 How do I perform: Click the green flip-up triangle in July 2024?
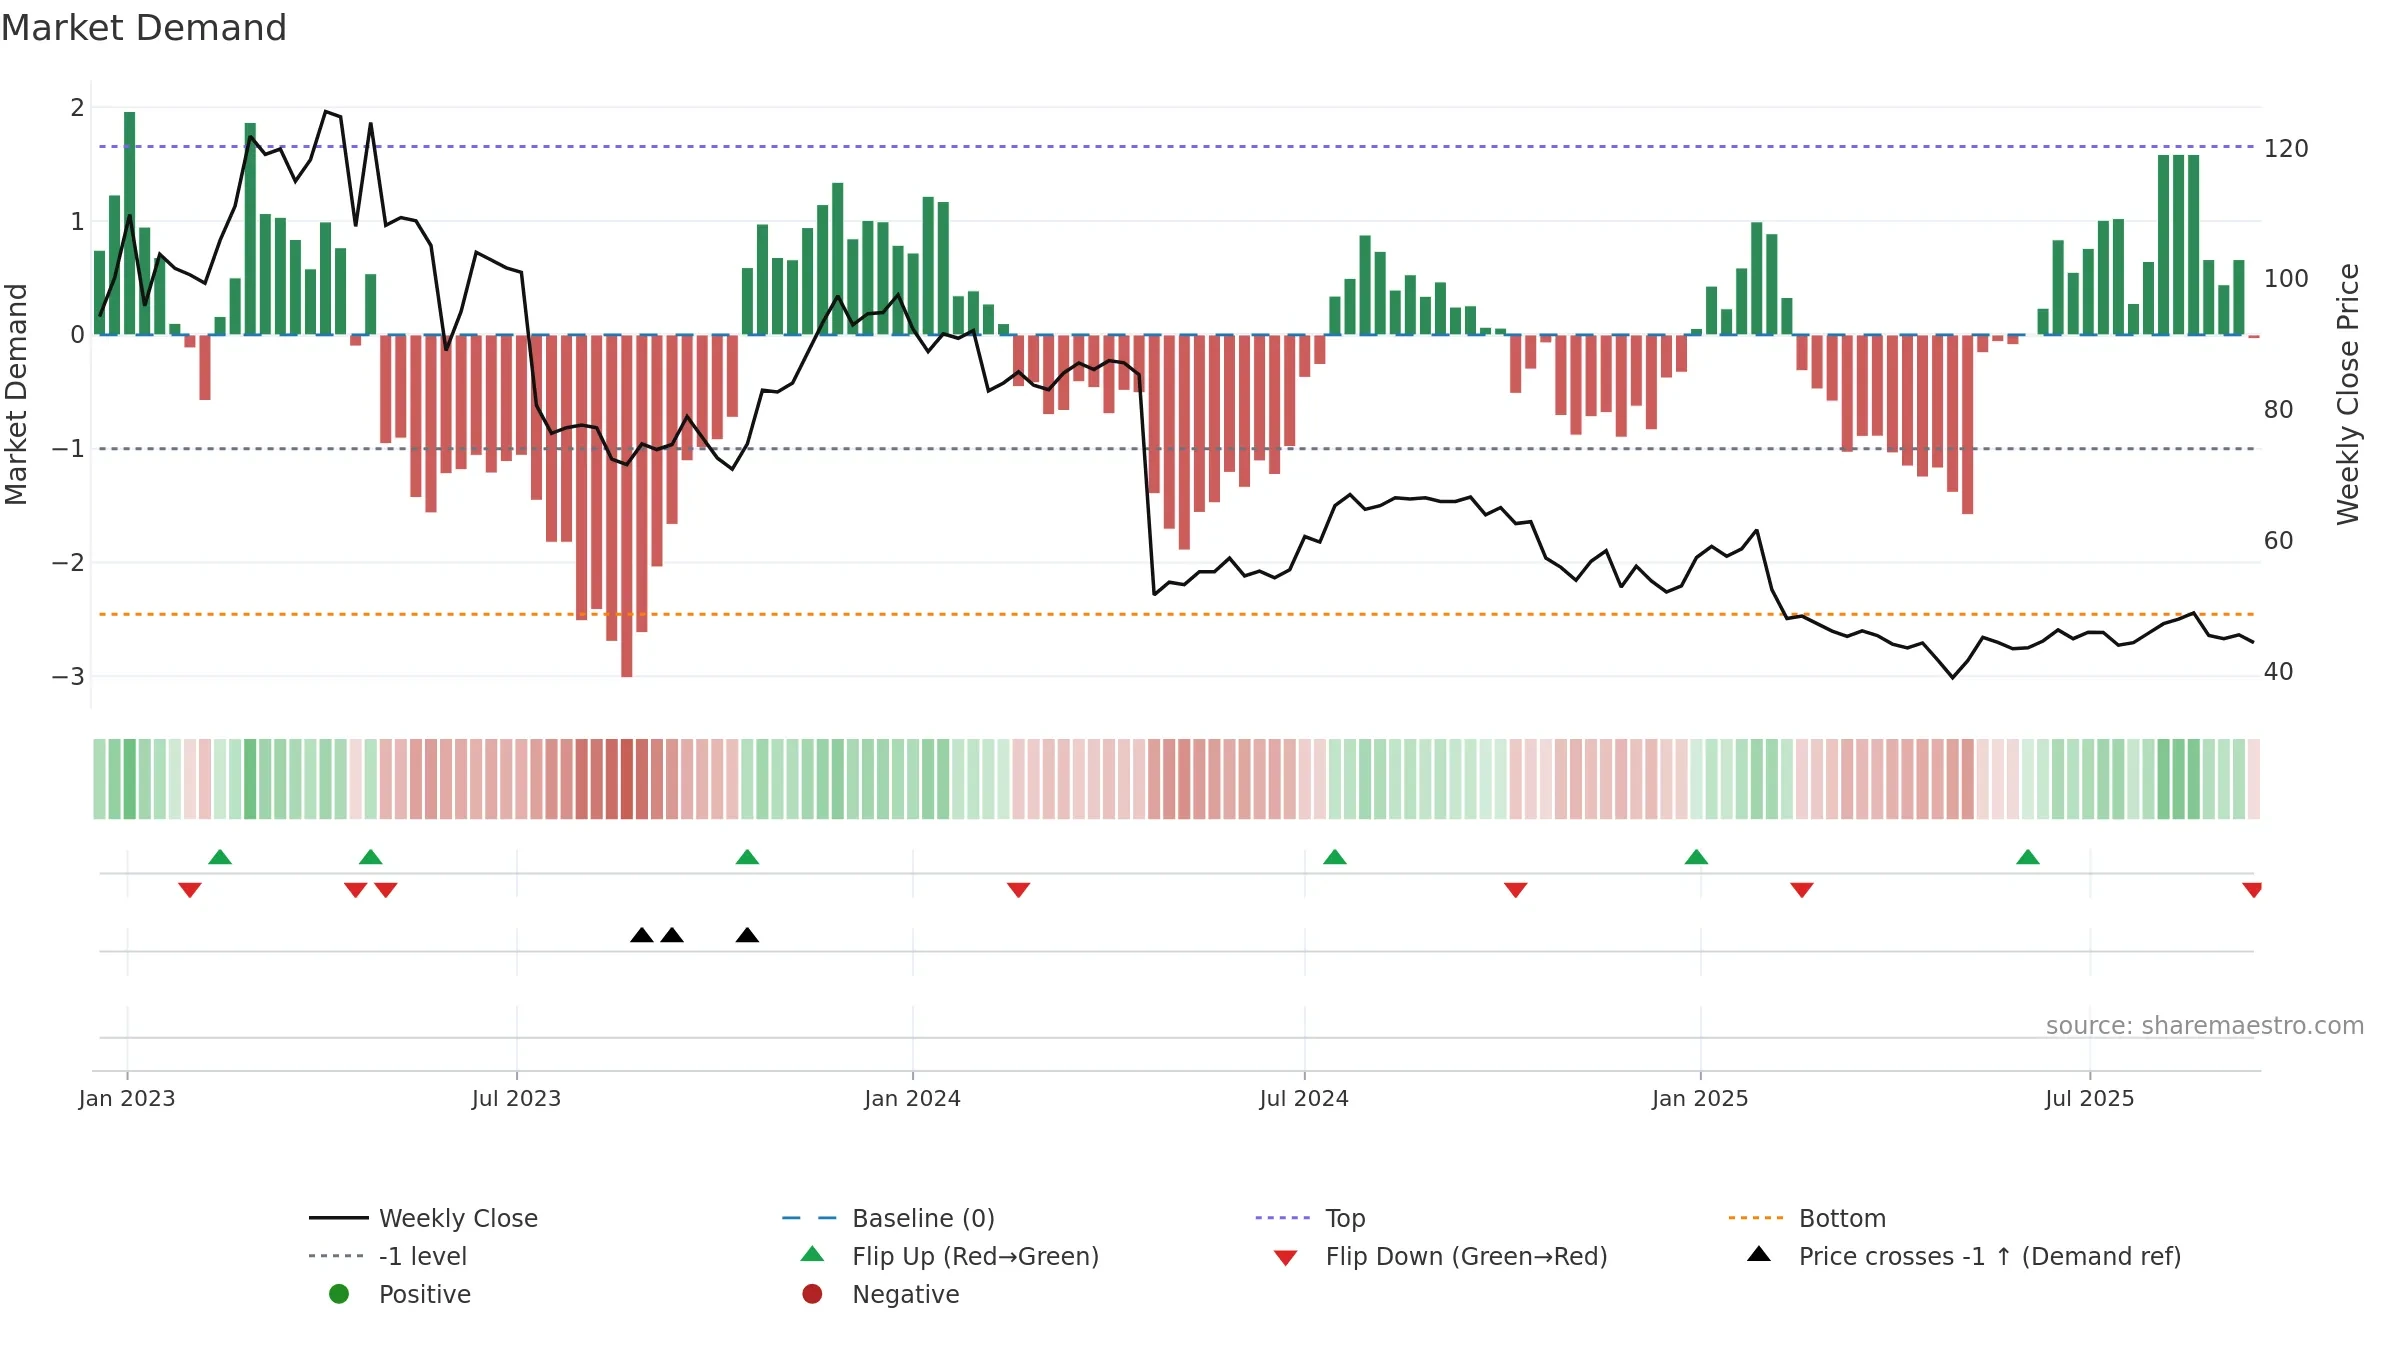click(x=1335, y=857)
